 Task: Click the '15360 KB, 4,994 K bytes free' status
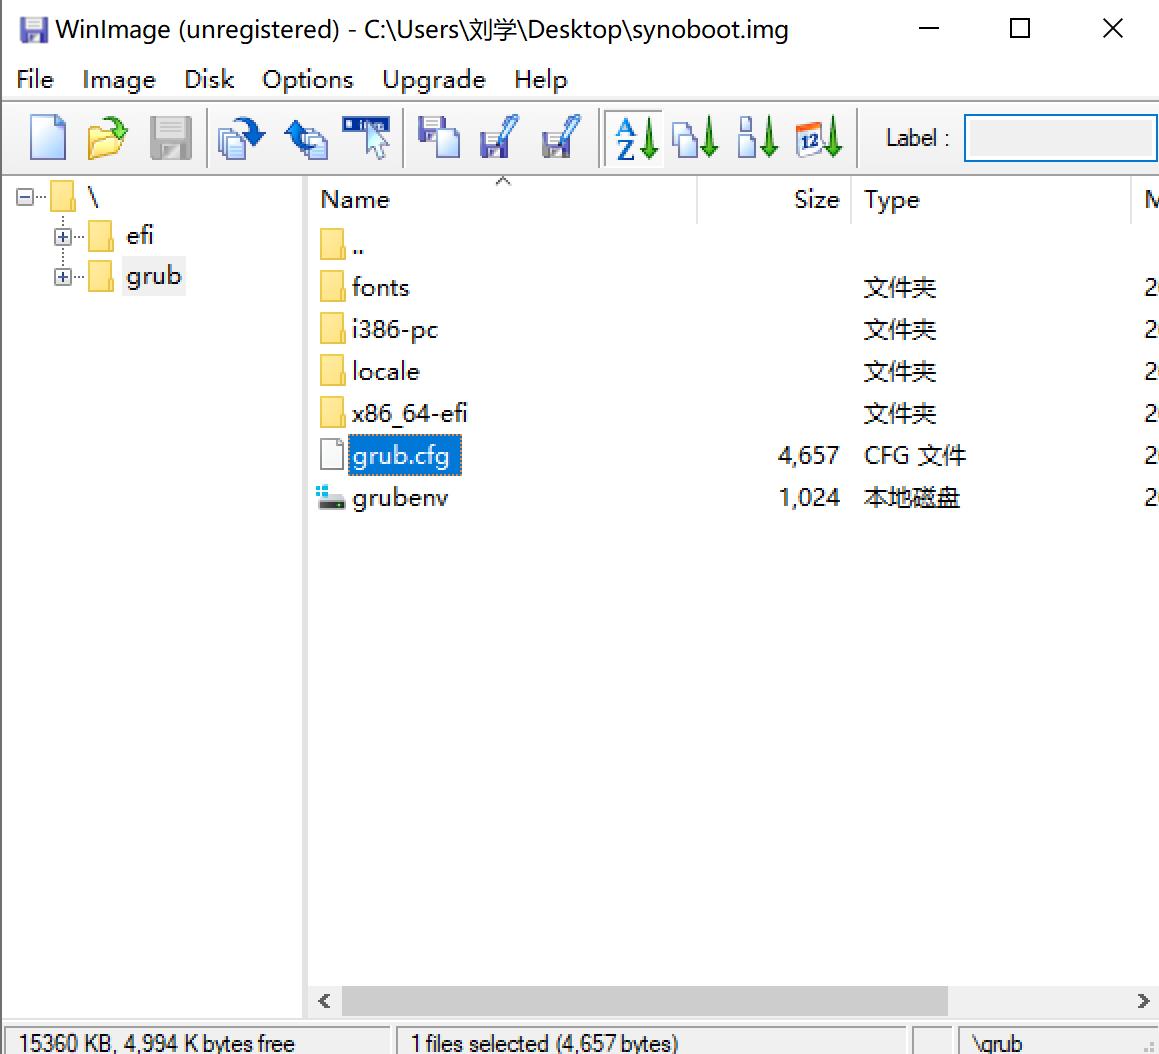coord(156,1043)
